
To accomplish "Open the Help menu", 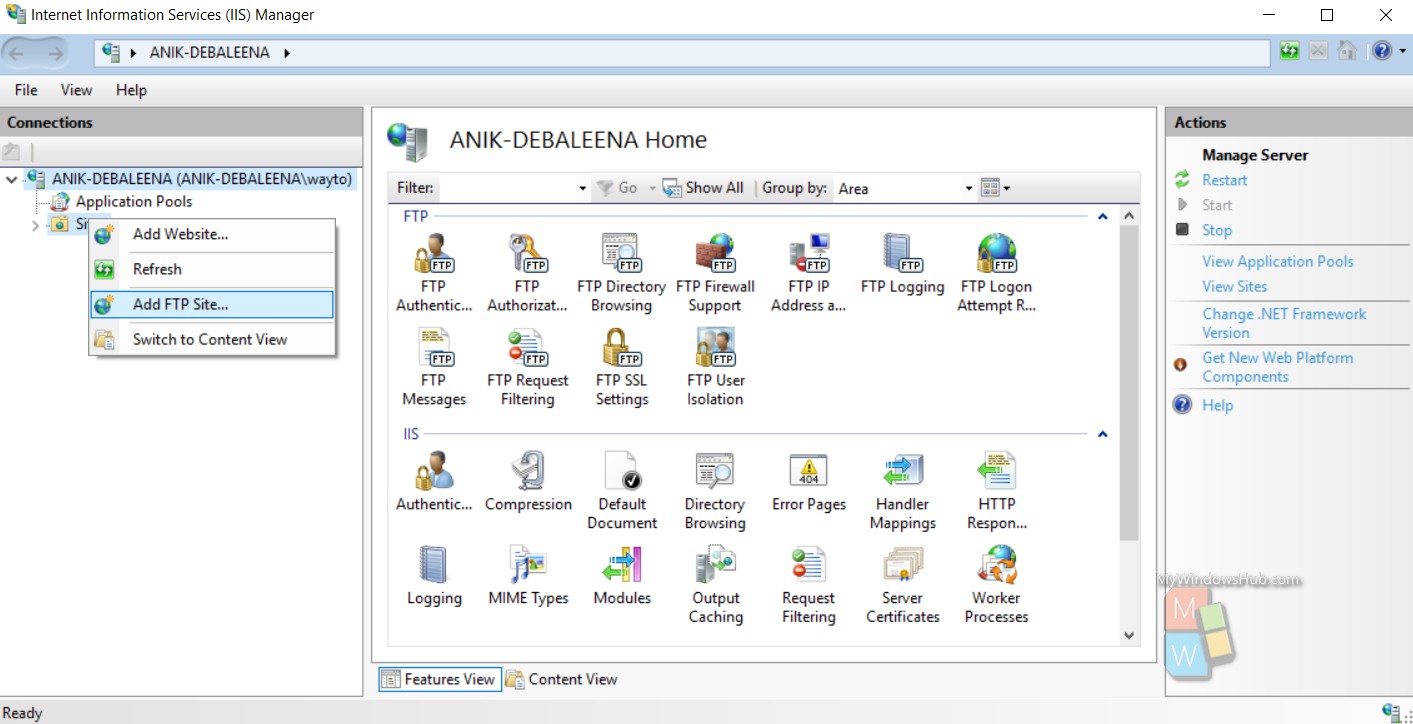I will tap(131, 90).
